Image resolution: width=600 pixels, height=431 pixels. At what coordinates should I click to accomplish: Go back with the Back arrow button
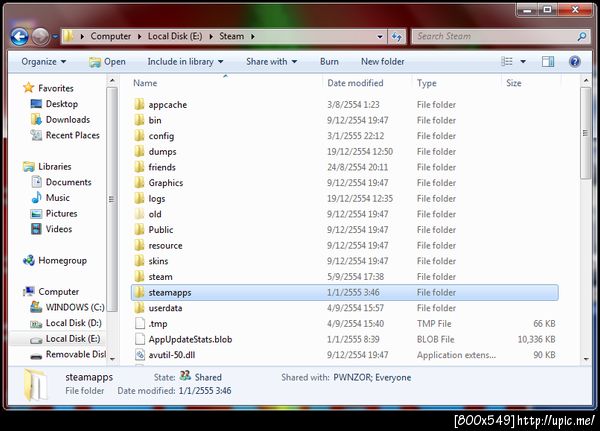click(20, 37)
